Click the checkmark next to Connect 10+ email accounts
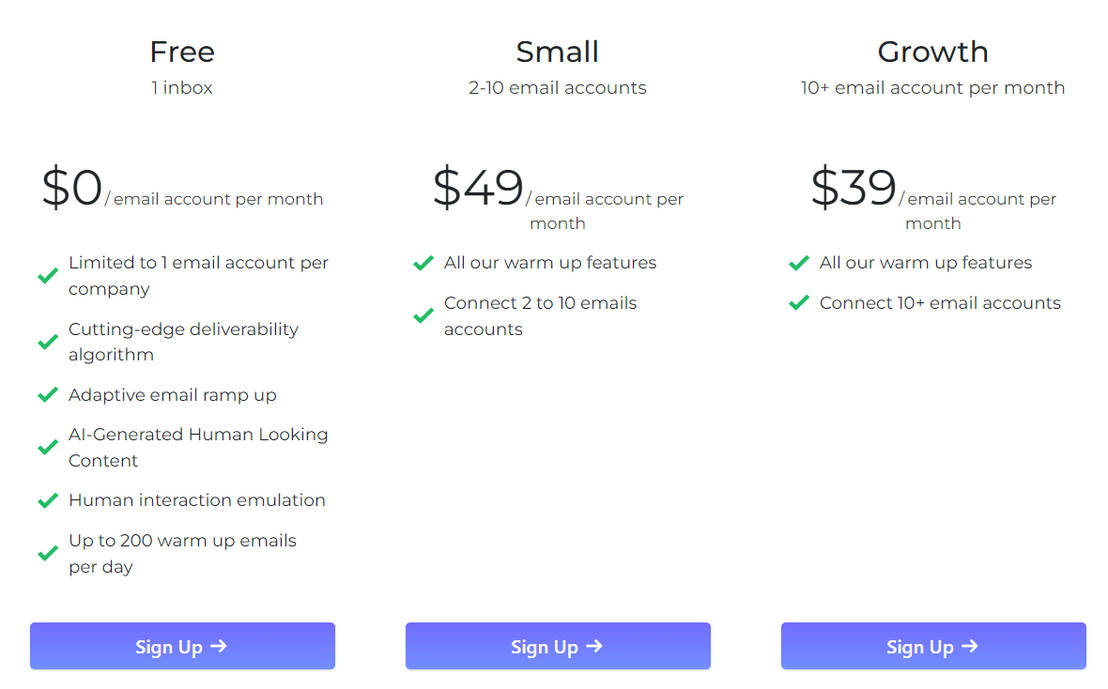The height and width of the screenshot is (689, 1108). click(798, 302)
